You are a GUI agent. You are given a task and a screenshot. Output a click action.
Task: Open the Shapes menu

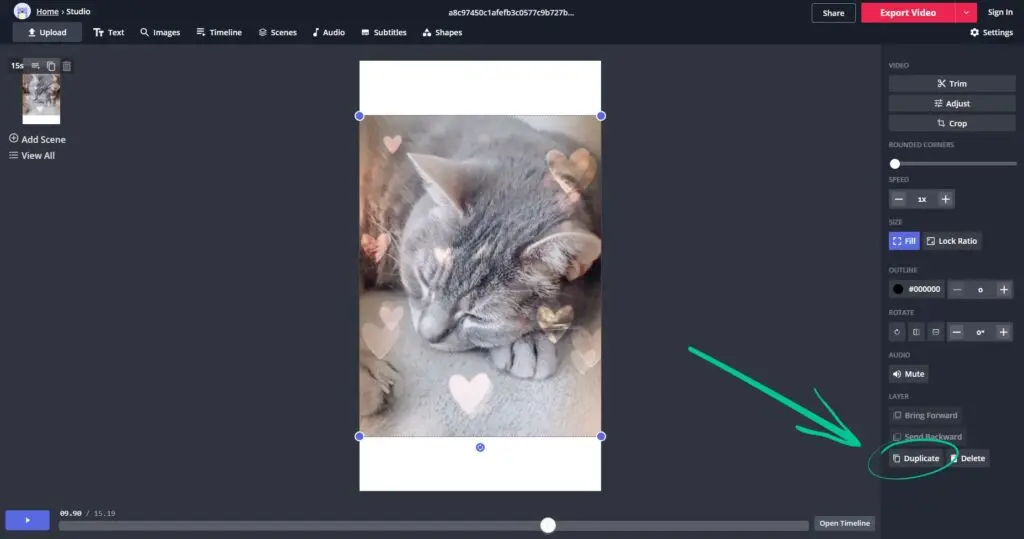pyautogui.click(x=442, y=33)
